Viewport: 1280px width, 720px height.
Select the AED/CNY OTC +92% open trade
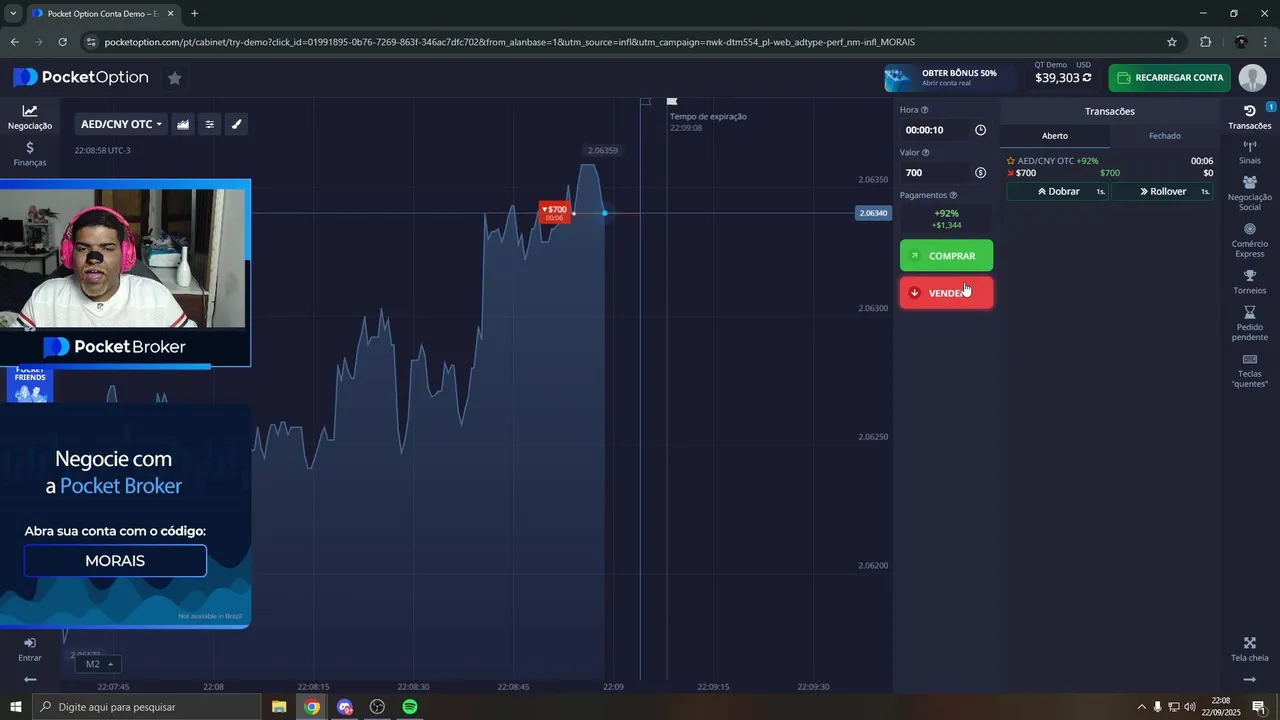point(1110,167)
